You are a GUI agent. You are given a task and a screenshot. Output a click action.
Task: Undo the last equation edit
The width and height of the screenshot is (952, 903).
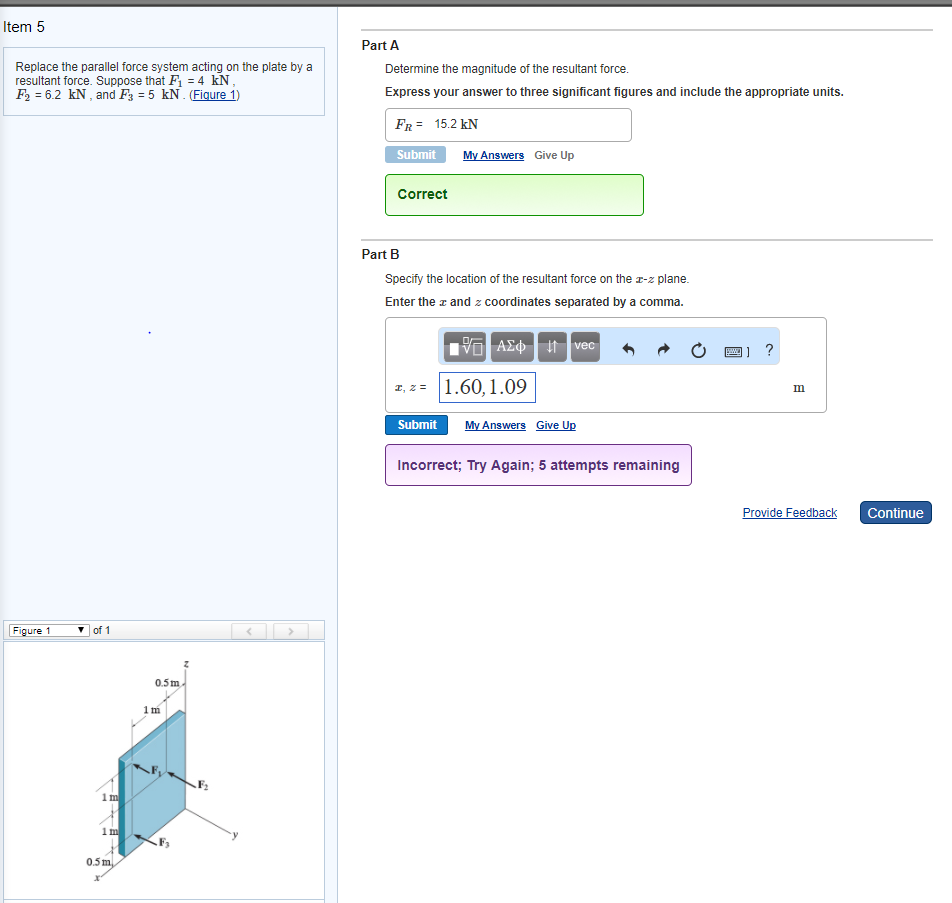point(631,347)
